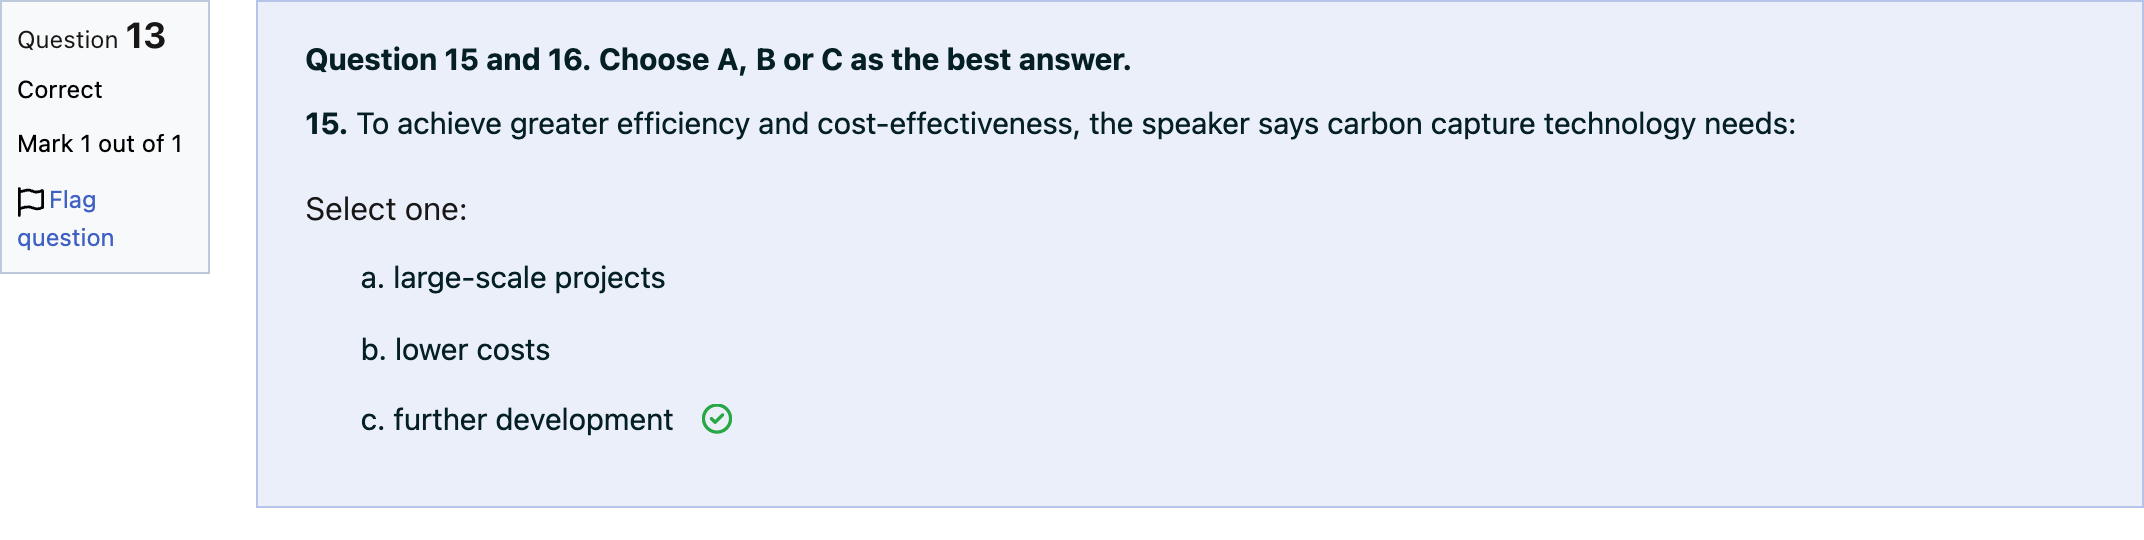Click the flag icon beside Flag question
The image size is (2144, 540).
click(x=31, y=201)
